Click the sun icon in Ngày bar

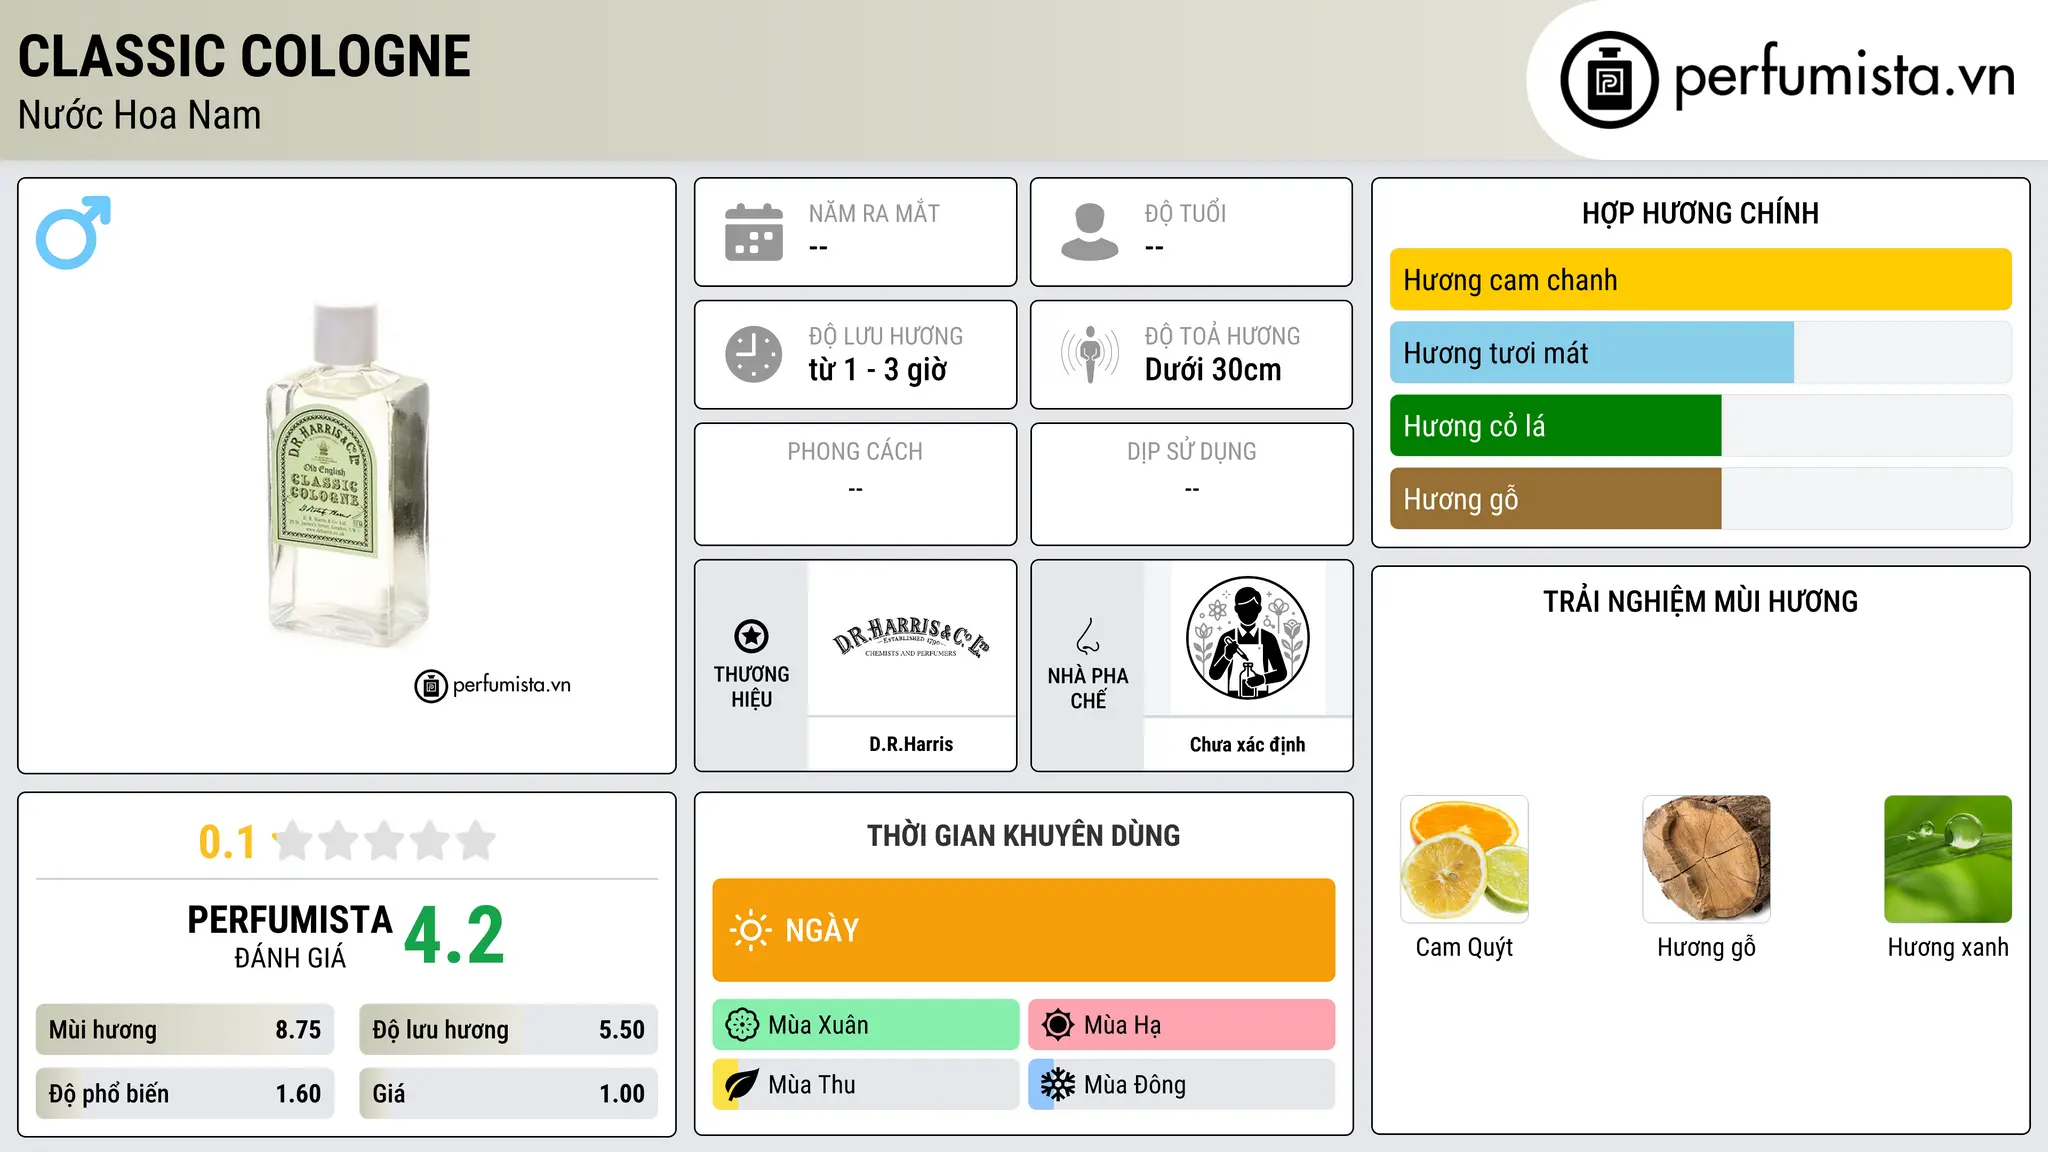coord(750,930)
